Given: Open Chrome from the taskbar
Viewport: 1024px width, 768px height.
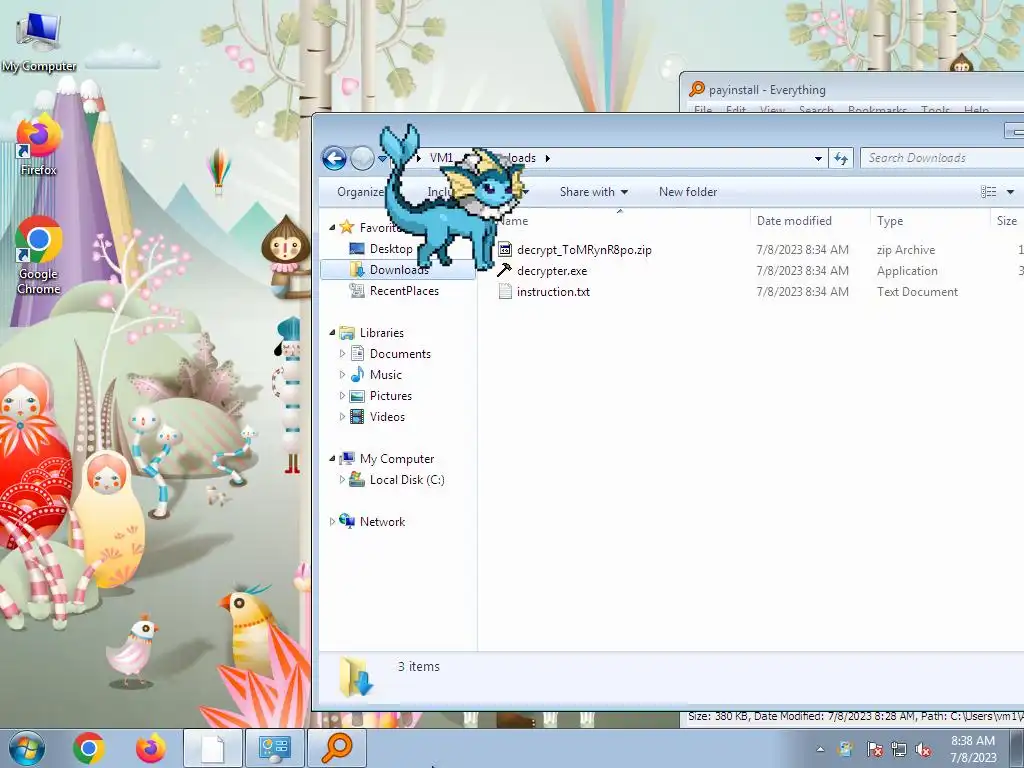Looking at the screenshot, I should coord(89,748).
